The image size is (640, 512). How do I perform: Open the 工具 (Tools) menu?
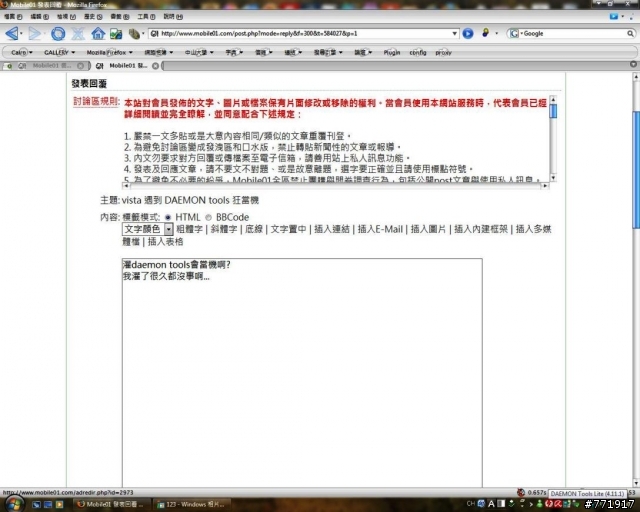(147, 17)
